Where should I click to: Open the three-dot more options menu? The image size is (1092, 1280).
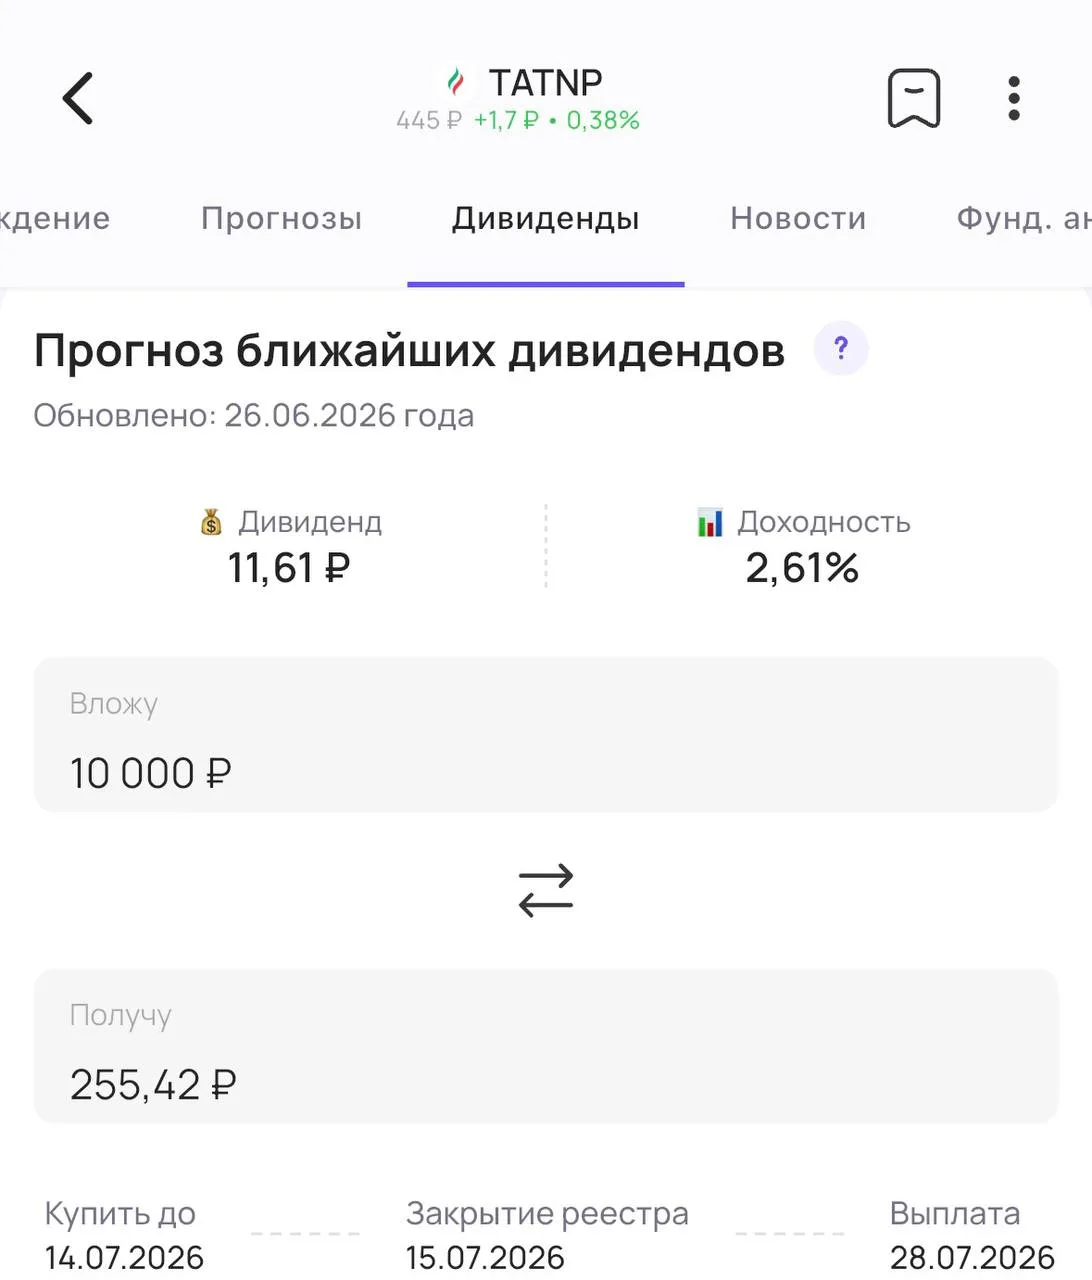1014,98
